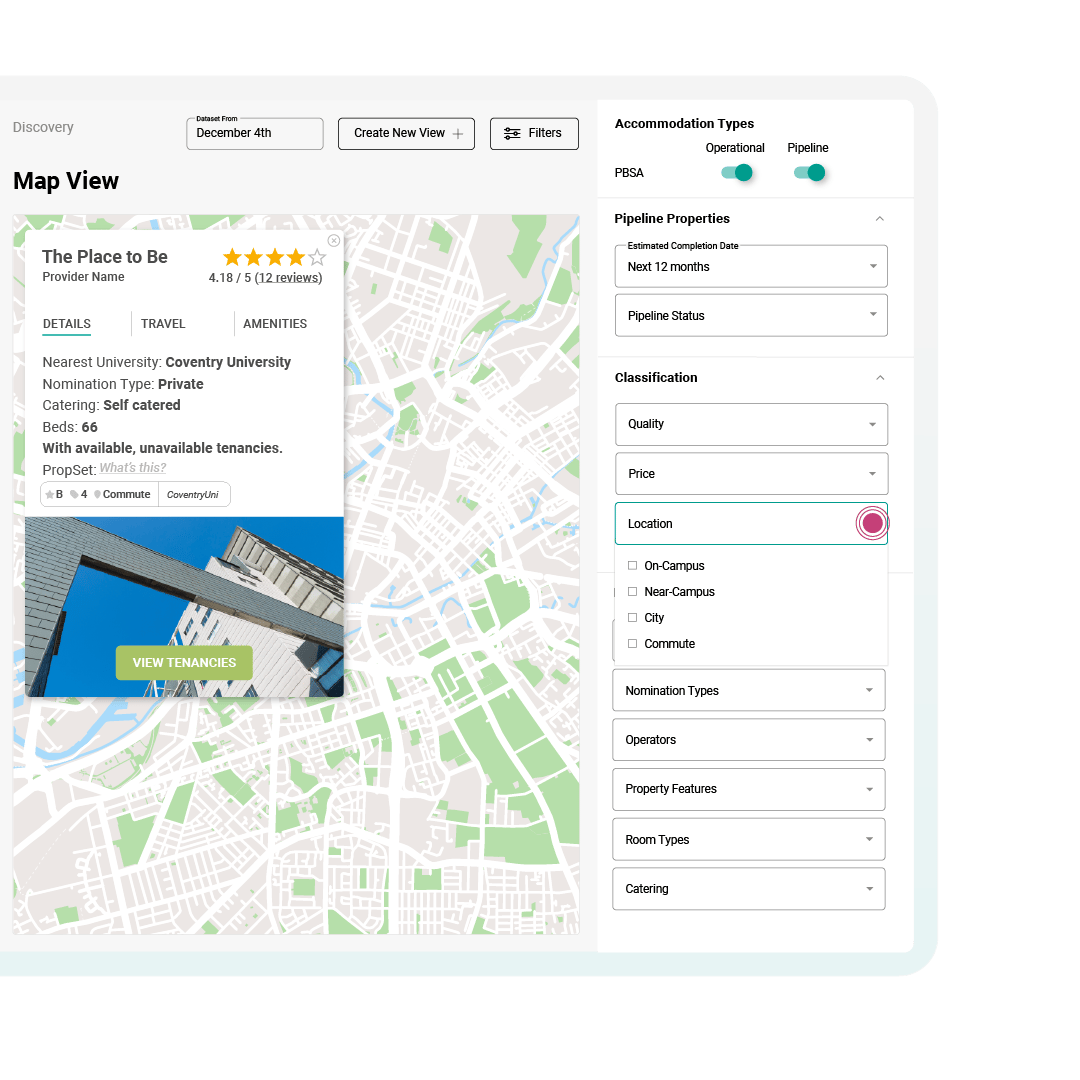Click the tag icon next to '4' in the chip
The height and width of the screenshot is (1080, 1080).
pyautogui.click(x=72, y=493)
